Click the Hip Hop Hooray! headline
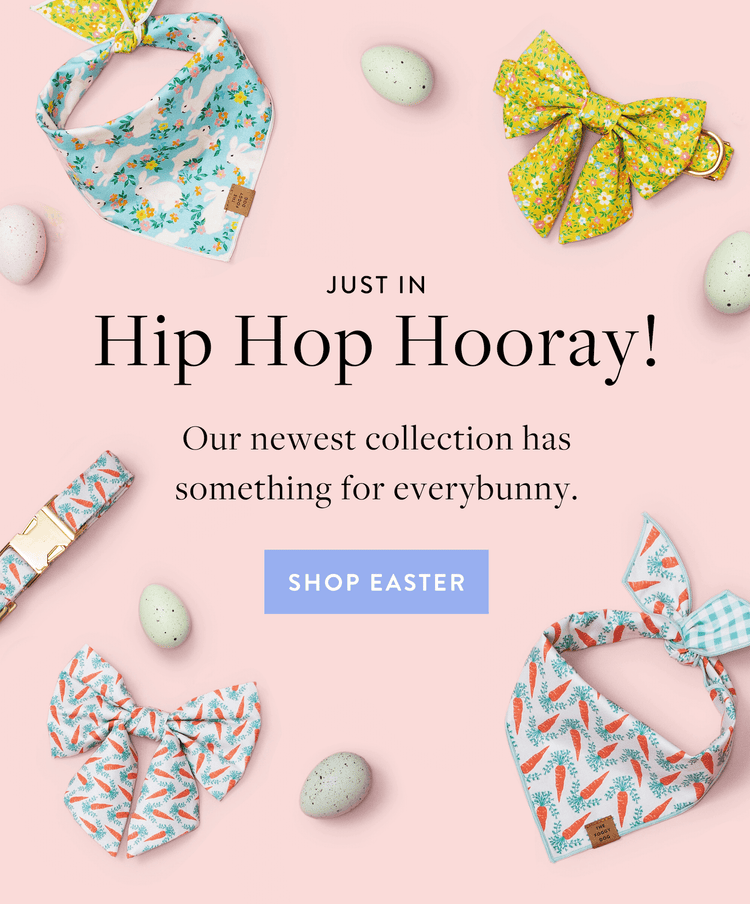 (x=376, y=344)
